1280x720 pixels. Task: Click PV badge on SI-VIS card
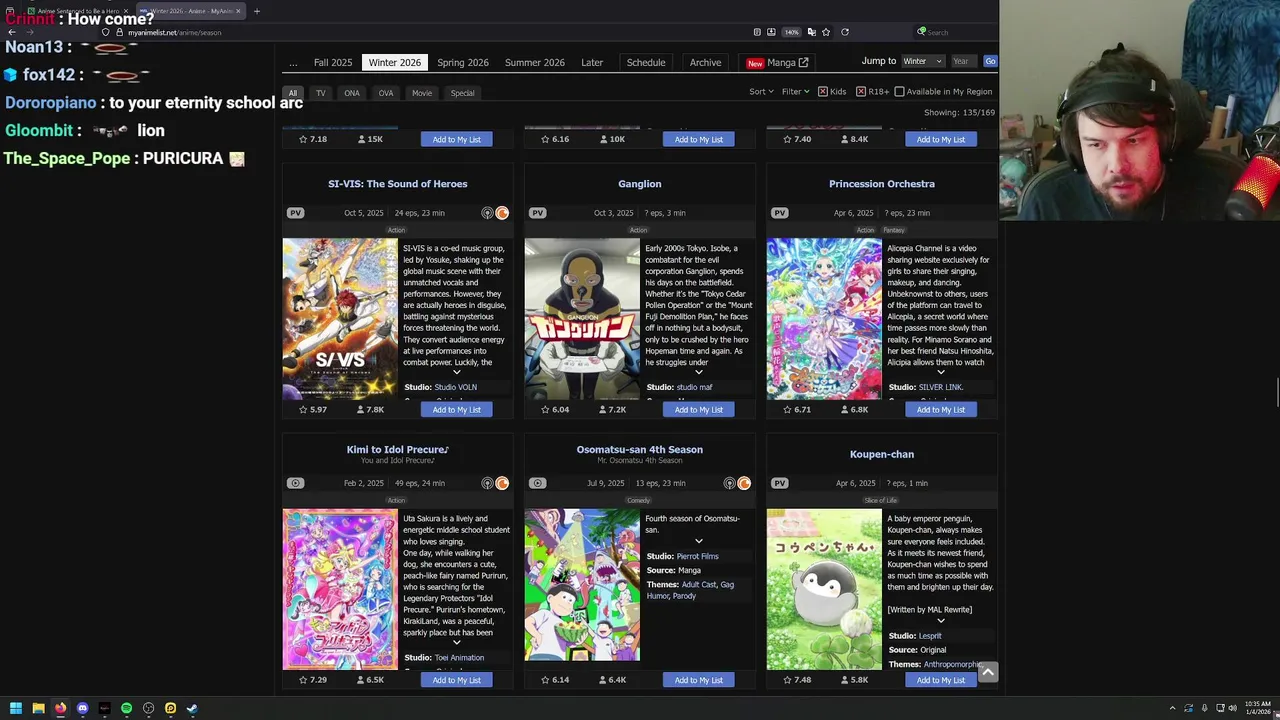295,213
